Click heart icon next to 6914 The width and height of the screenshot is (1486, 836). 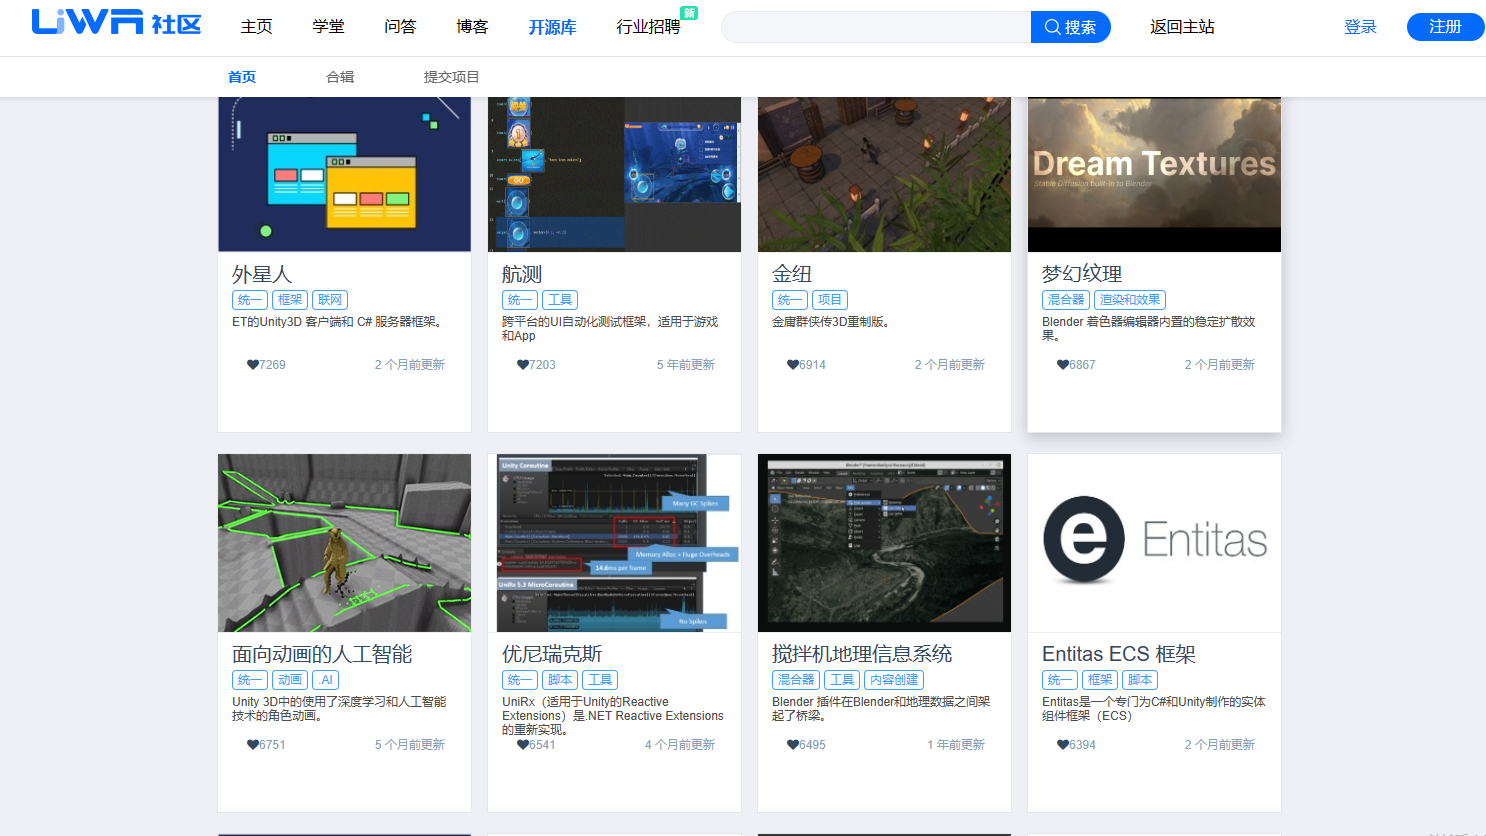[793, 365]
